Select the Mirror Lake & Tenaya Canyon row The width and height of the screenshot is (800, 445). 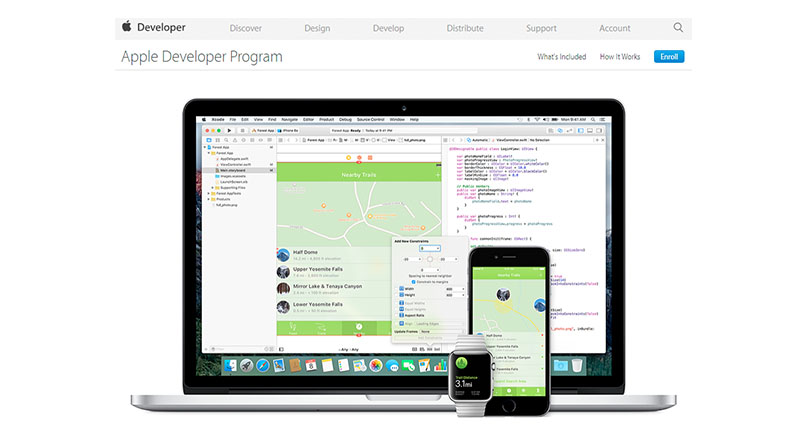click(334, 289)
